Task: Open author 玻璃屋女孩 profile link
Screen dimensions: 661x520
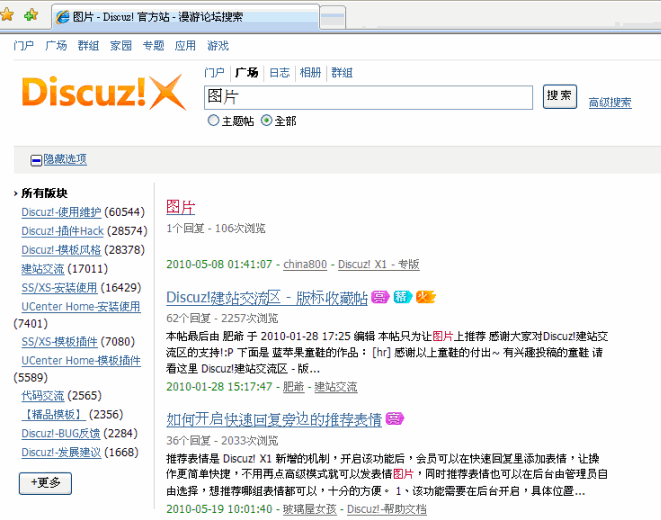Action: (x=310, y=509)
